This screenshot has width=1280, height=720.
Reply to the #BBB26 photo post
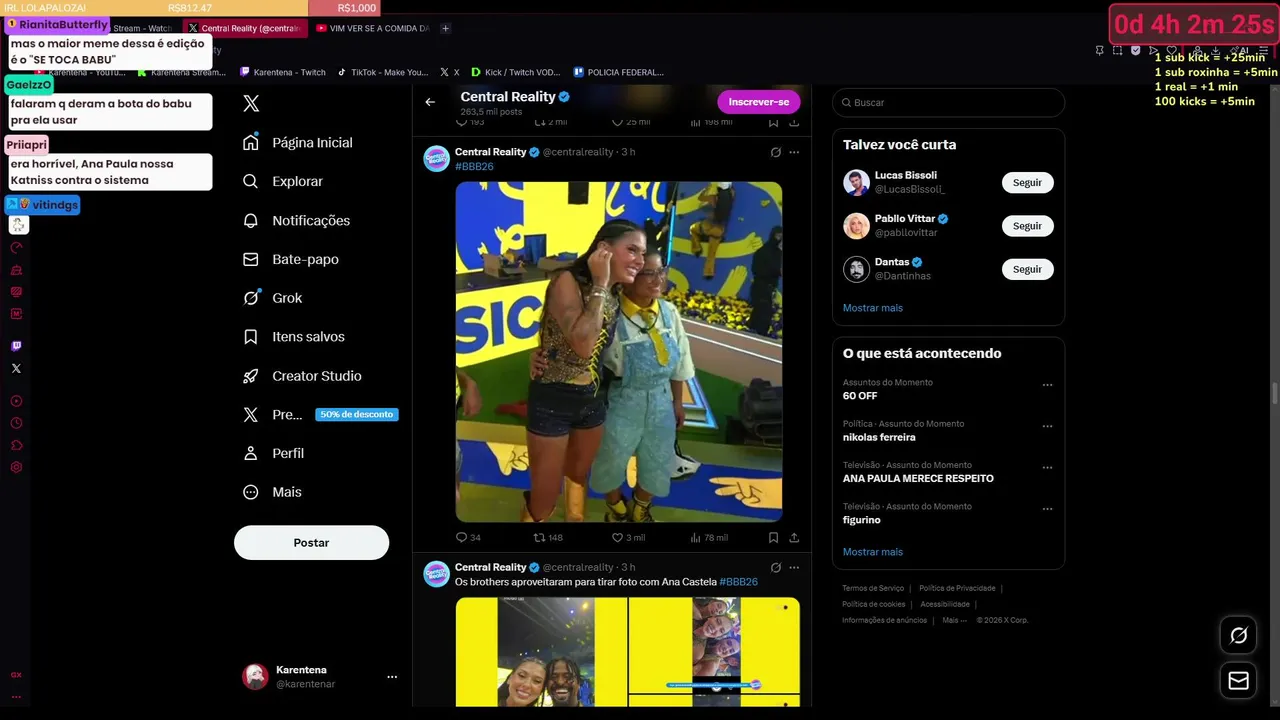click(x=468, y=538)
